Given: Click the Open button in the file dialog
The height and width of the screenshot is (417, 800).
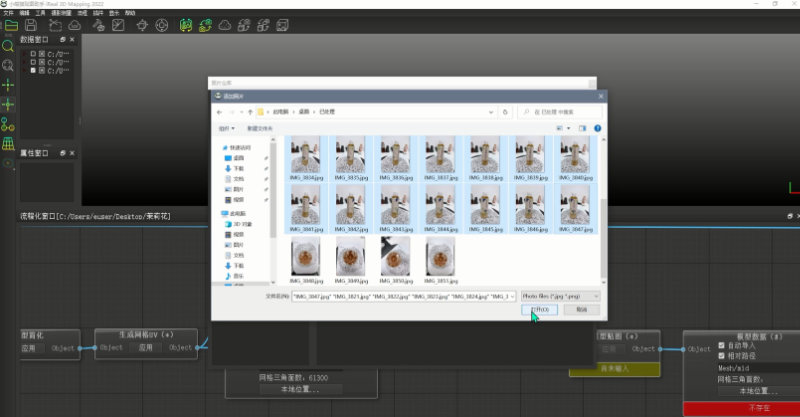Looking at the screenshot, I should point(539,310).
